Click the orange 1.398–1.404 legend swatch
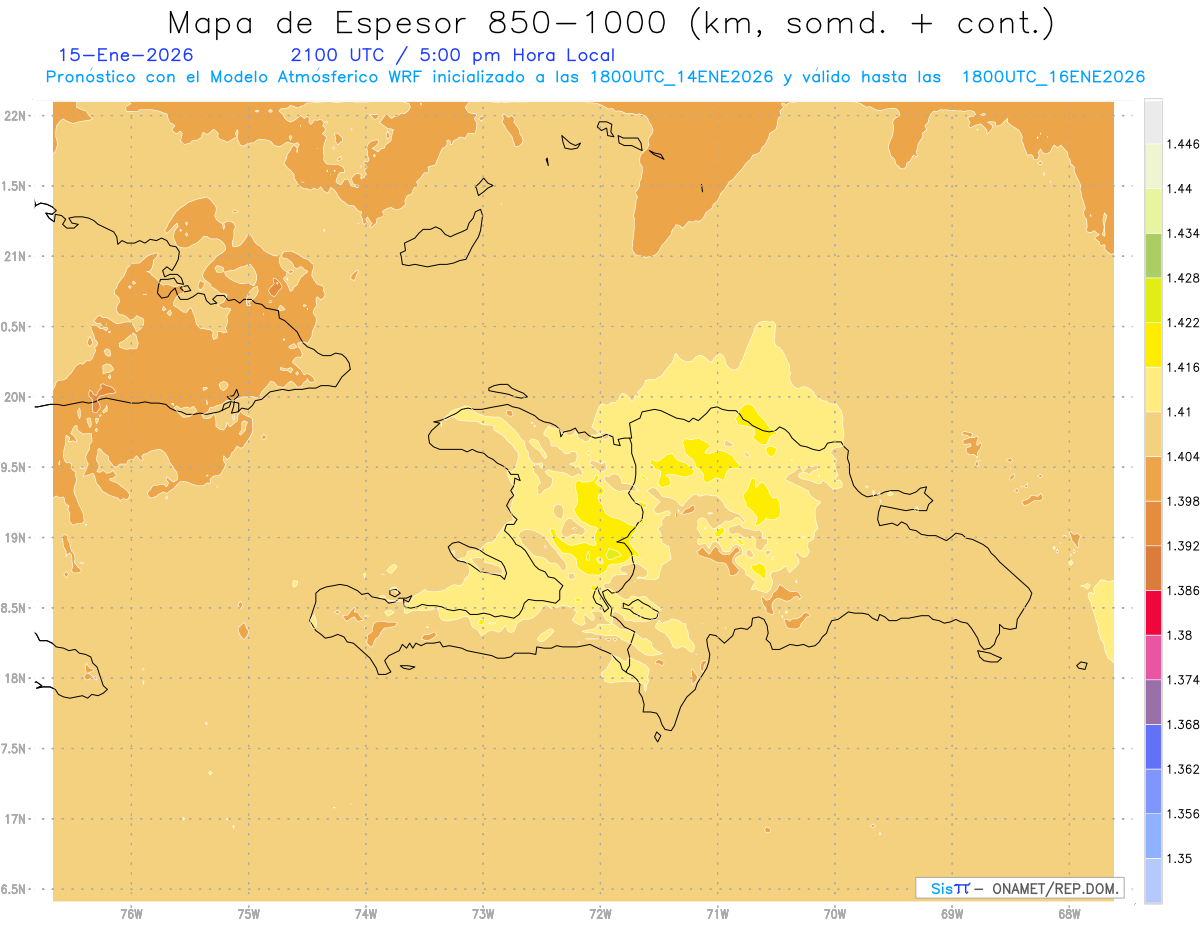1200x927 pixels. pos(1153,478)
